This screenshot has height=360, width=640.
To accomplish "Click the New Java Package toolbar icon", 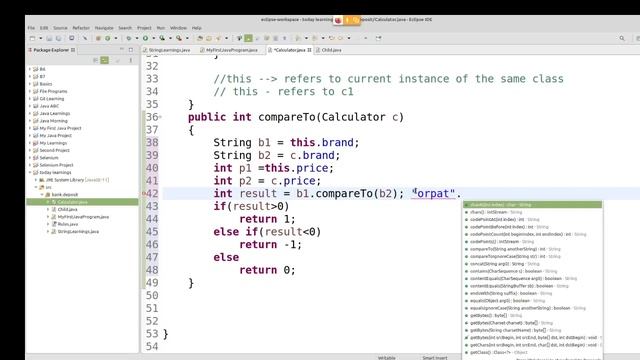I will pyautogui.click(x=98, y=38).
